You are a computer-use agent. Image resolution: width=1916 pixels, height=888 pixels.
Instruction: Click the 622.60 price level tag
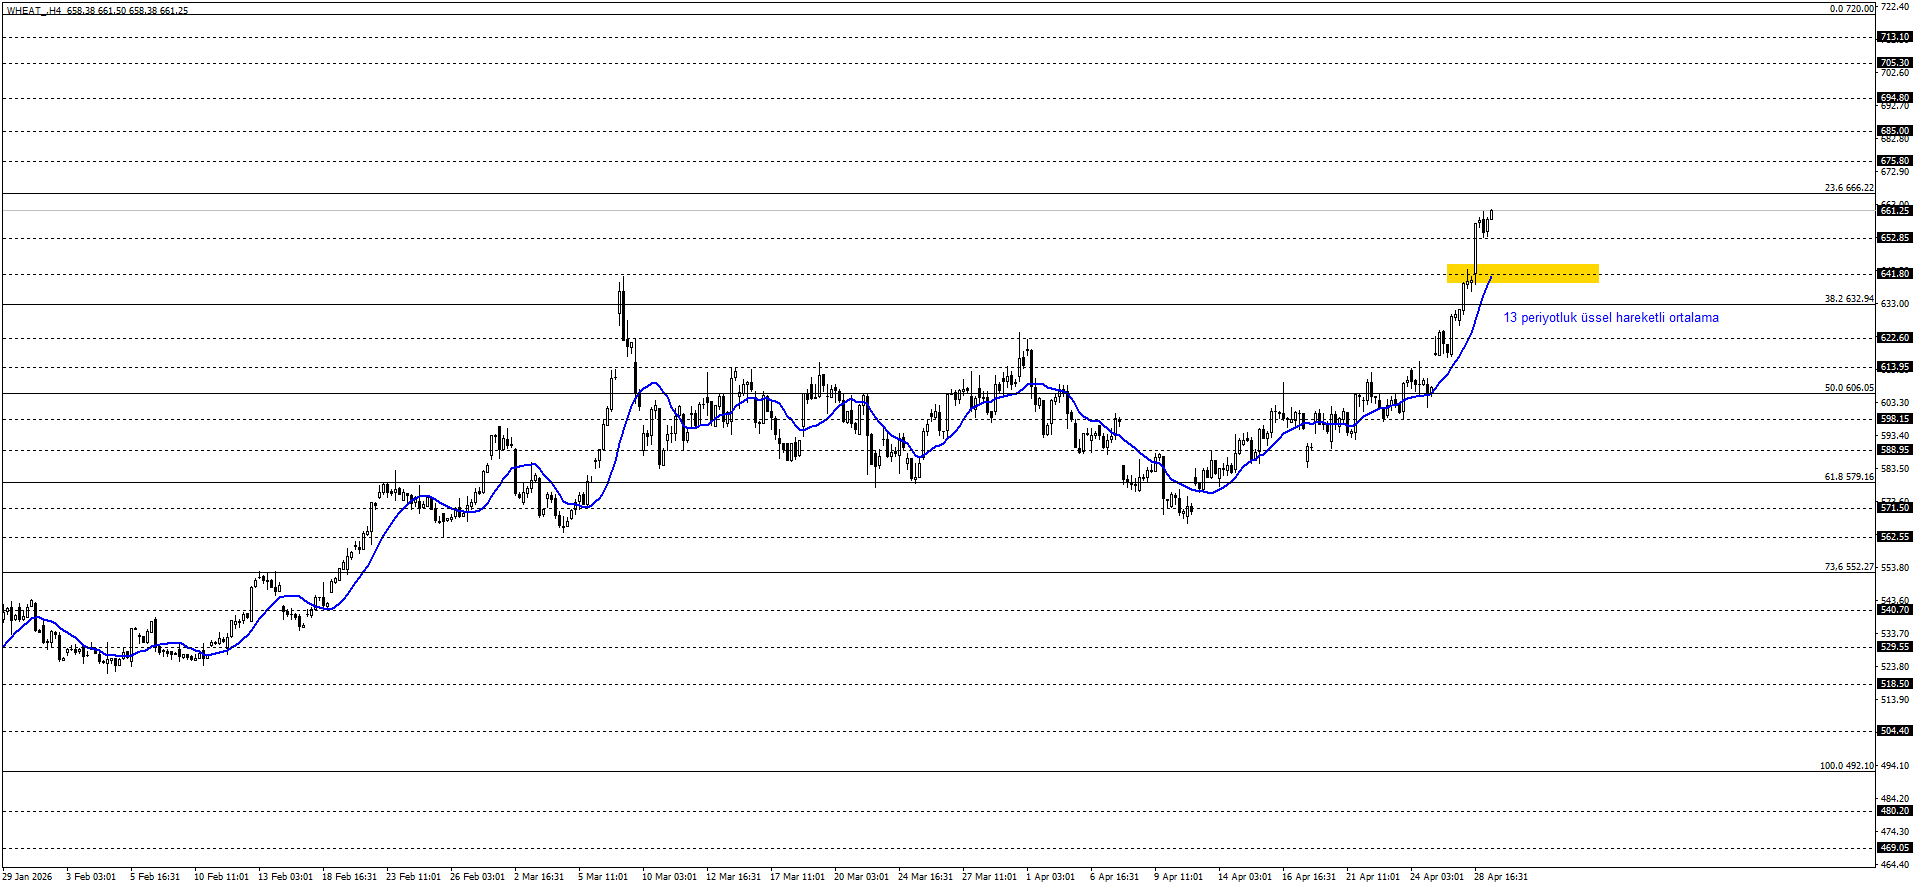(1895, 338)
